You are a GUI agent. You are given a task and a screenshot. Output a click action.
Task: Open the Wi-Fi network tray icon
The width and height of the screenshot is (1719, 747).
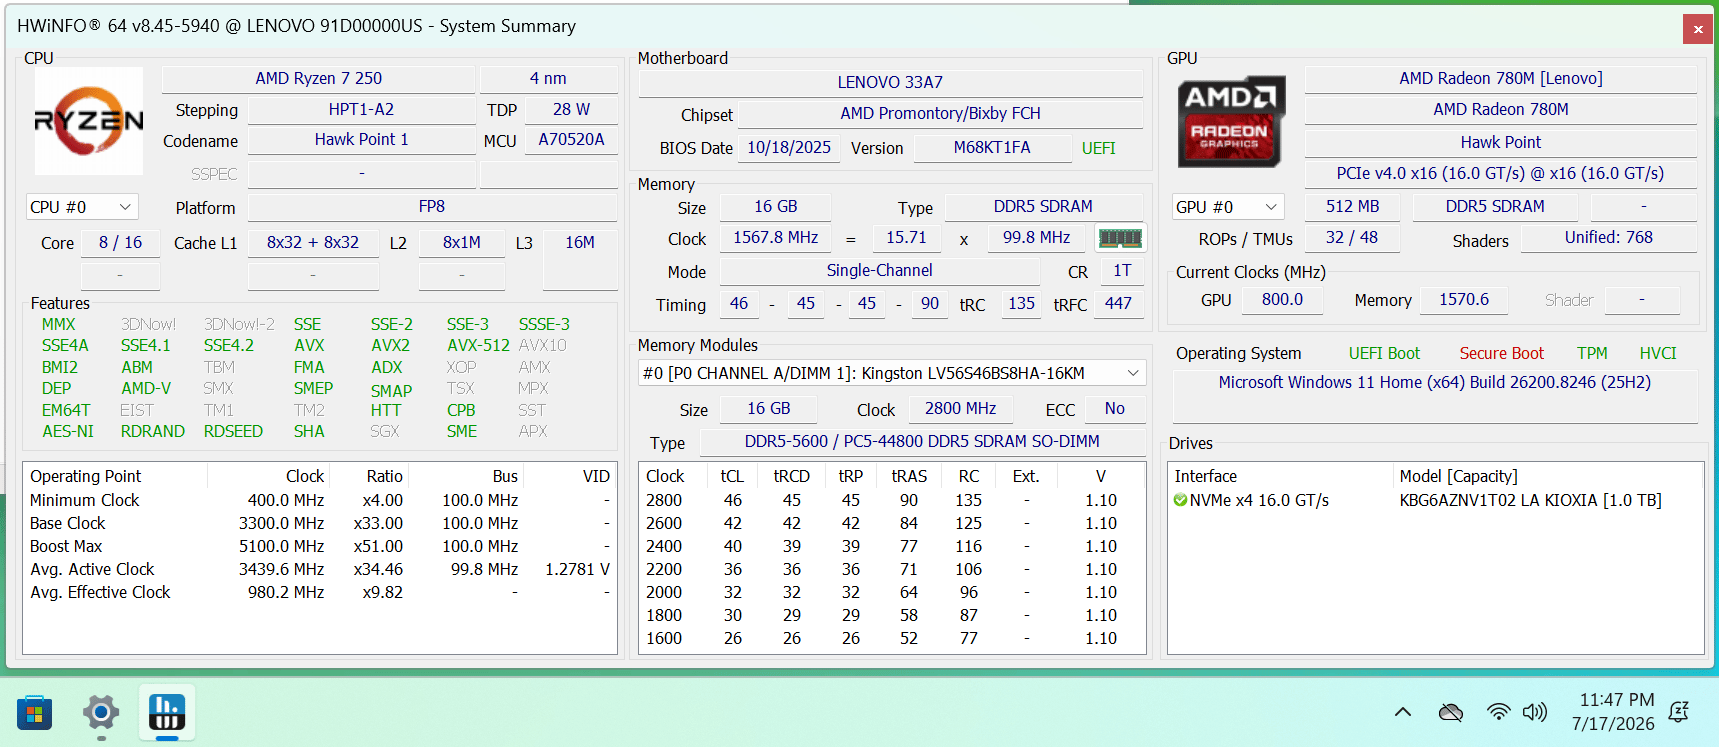1498,712
